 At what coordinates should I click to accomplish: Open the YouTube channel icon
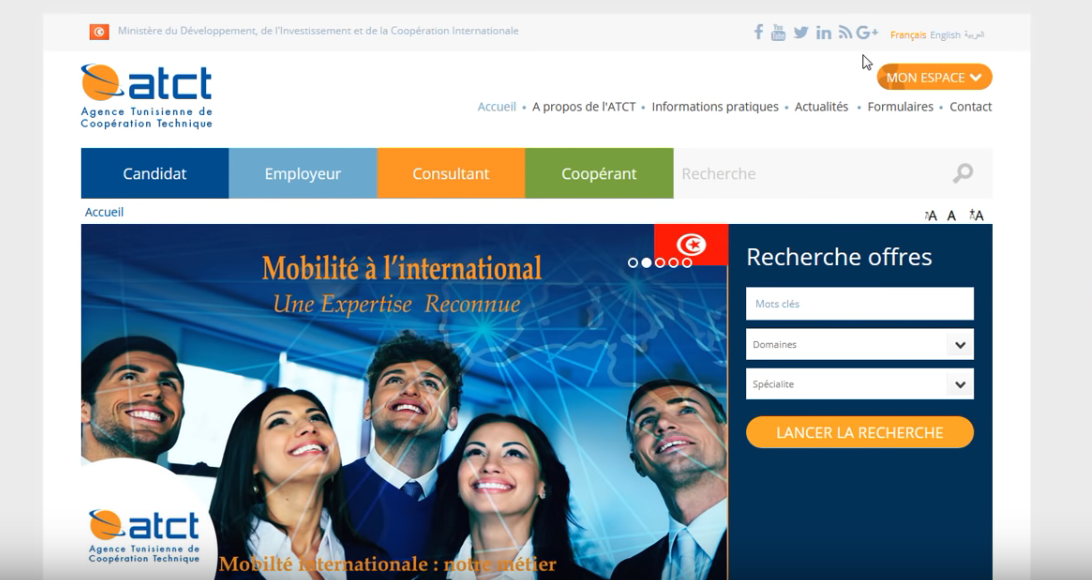click(778, 33)
